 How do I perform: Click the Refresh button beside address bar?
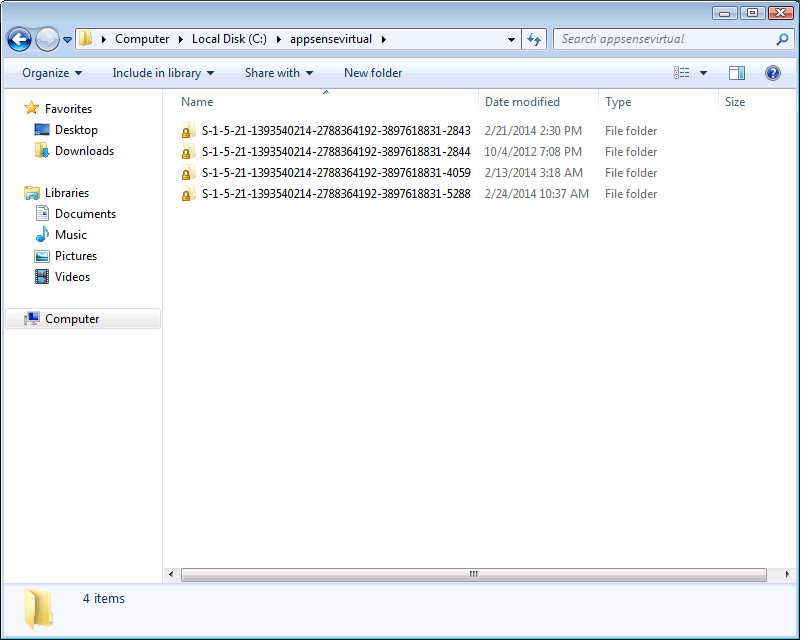[534, 40]
